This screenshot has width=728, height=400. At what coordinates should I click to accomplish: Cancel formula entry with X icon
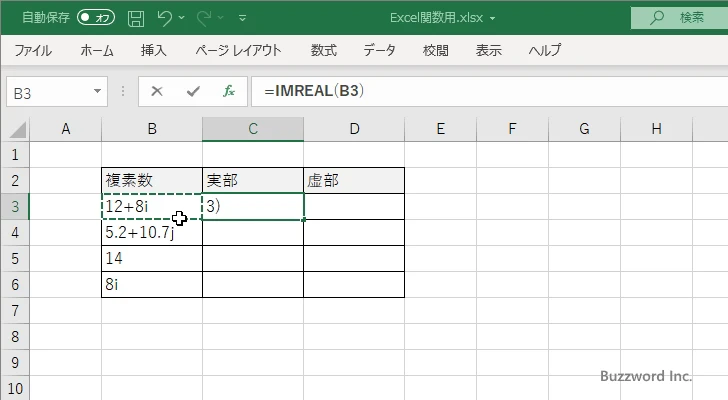pos(157,91)
